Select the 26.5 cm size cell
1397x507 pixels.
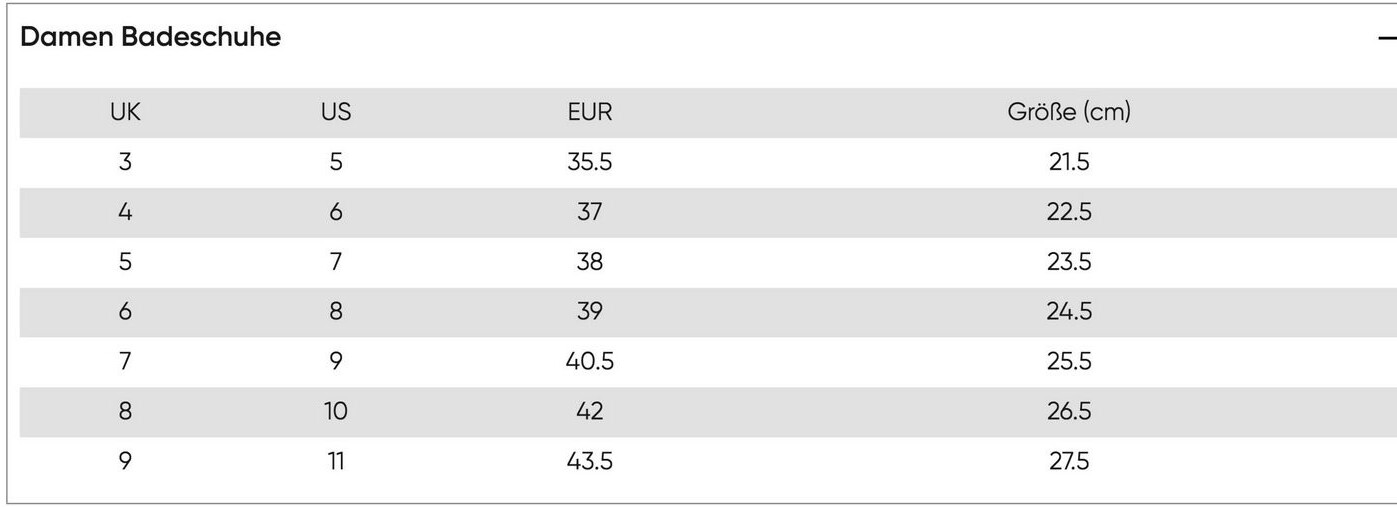click(1068, 412)
